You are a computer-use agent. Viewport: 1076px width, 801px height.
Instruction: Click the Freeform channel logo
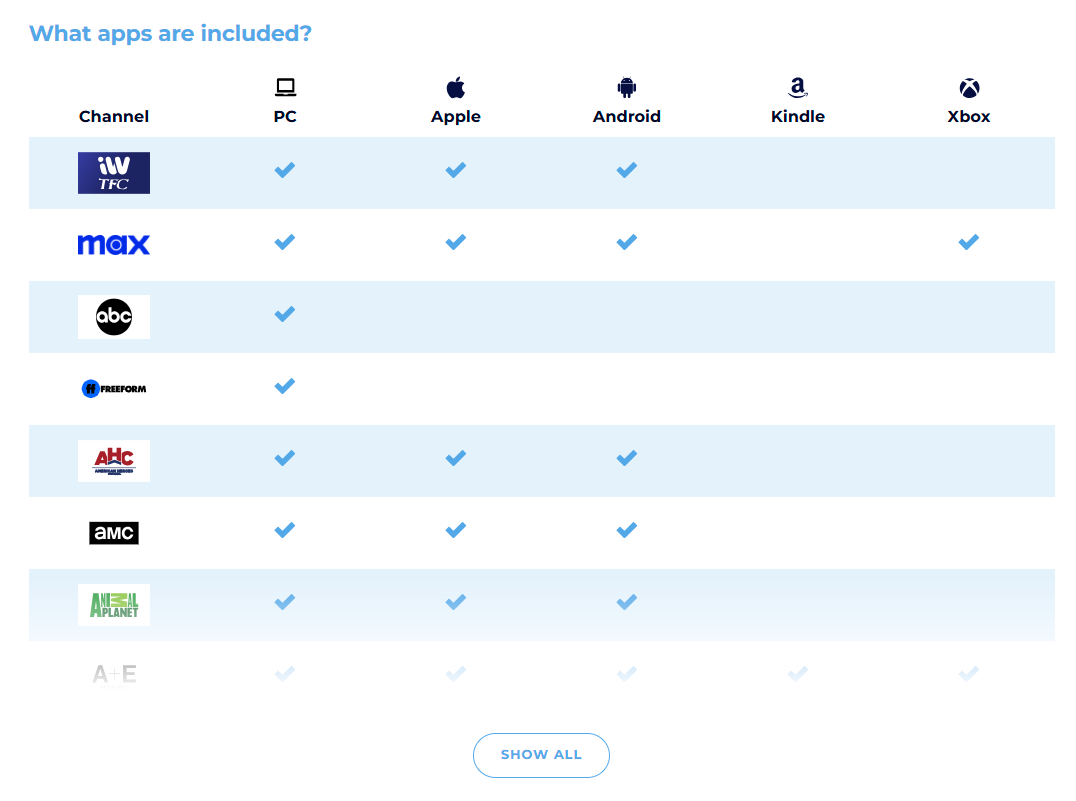[114, 388]
